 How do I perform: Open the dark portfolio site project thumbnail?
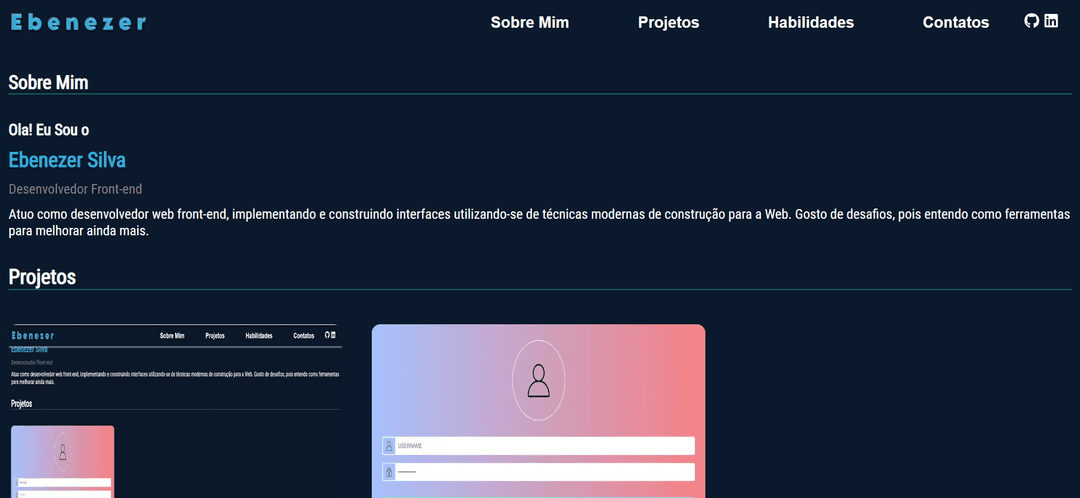tap(176, 410)
